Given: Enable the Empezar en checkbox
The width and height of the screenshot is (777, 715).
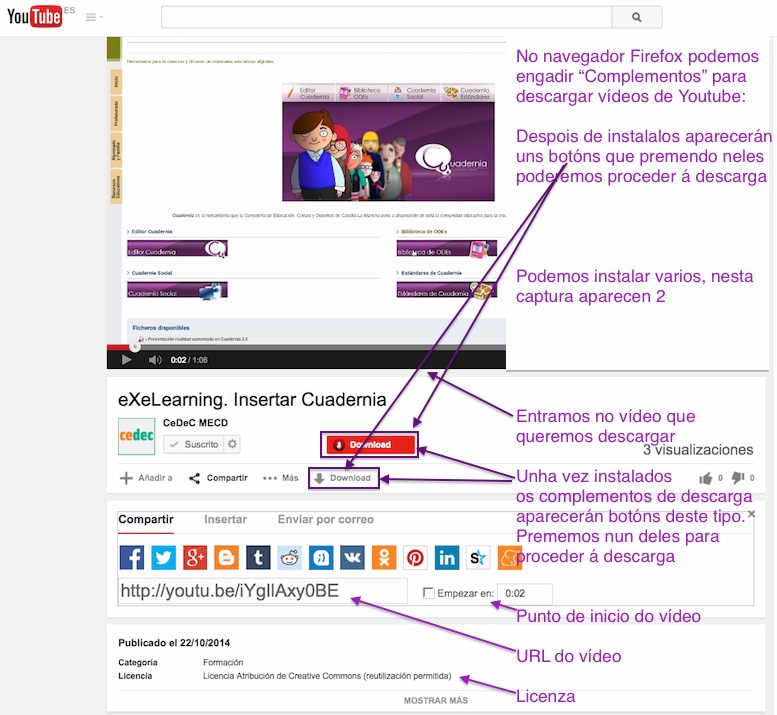Looking at the screenshot, I should 429,593.
